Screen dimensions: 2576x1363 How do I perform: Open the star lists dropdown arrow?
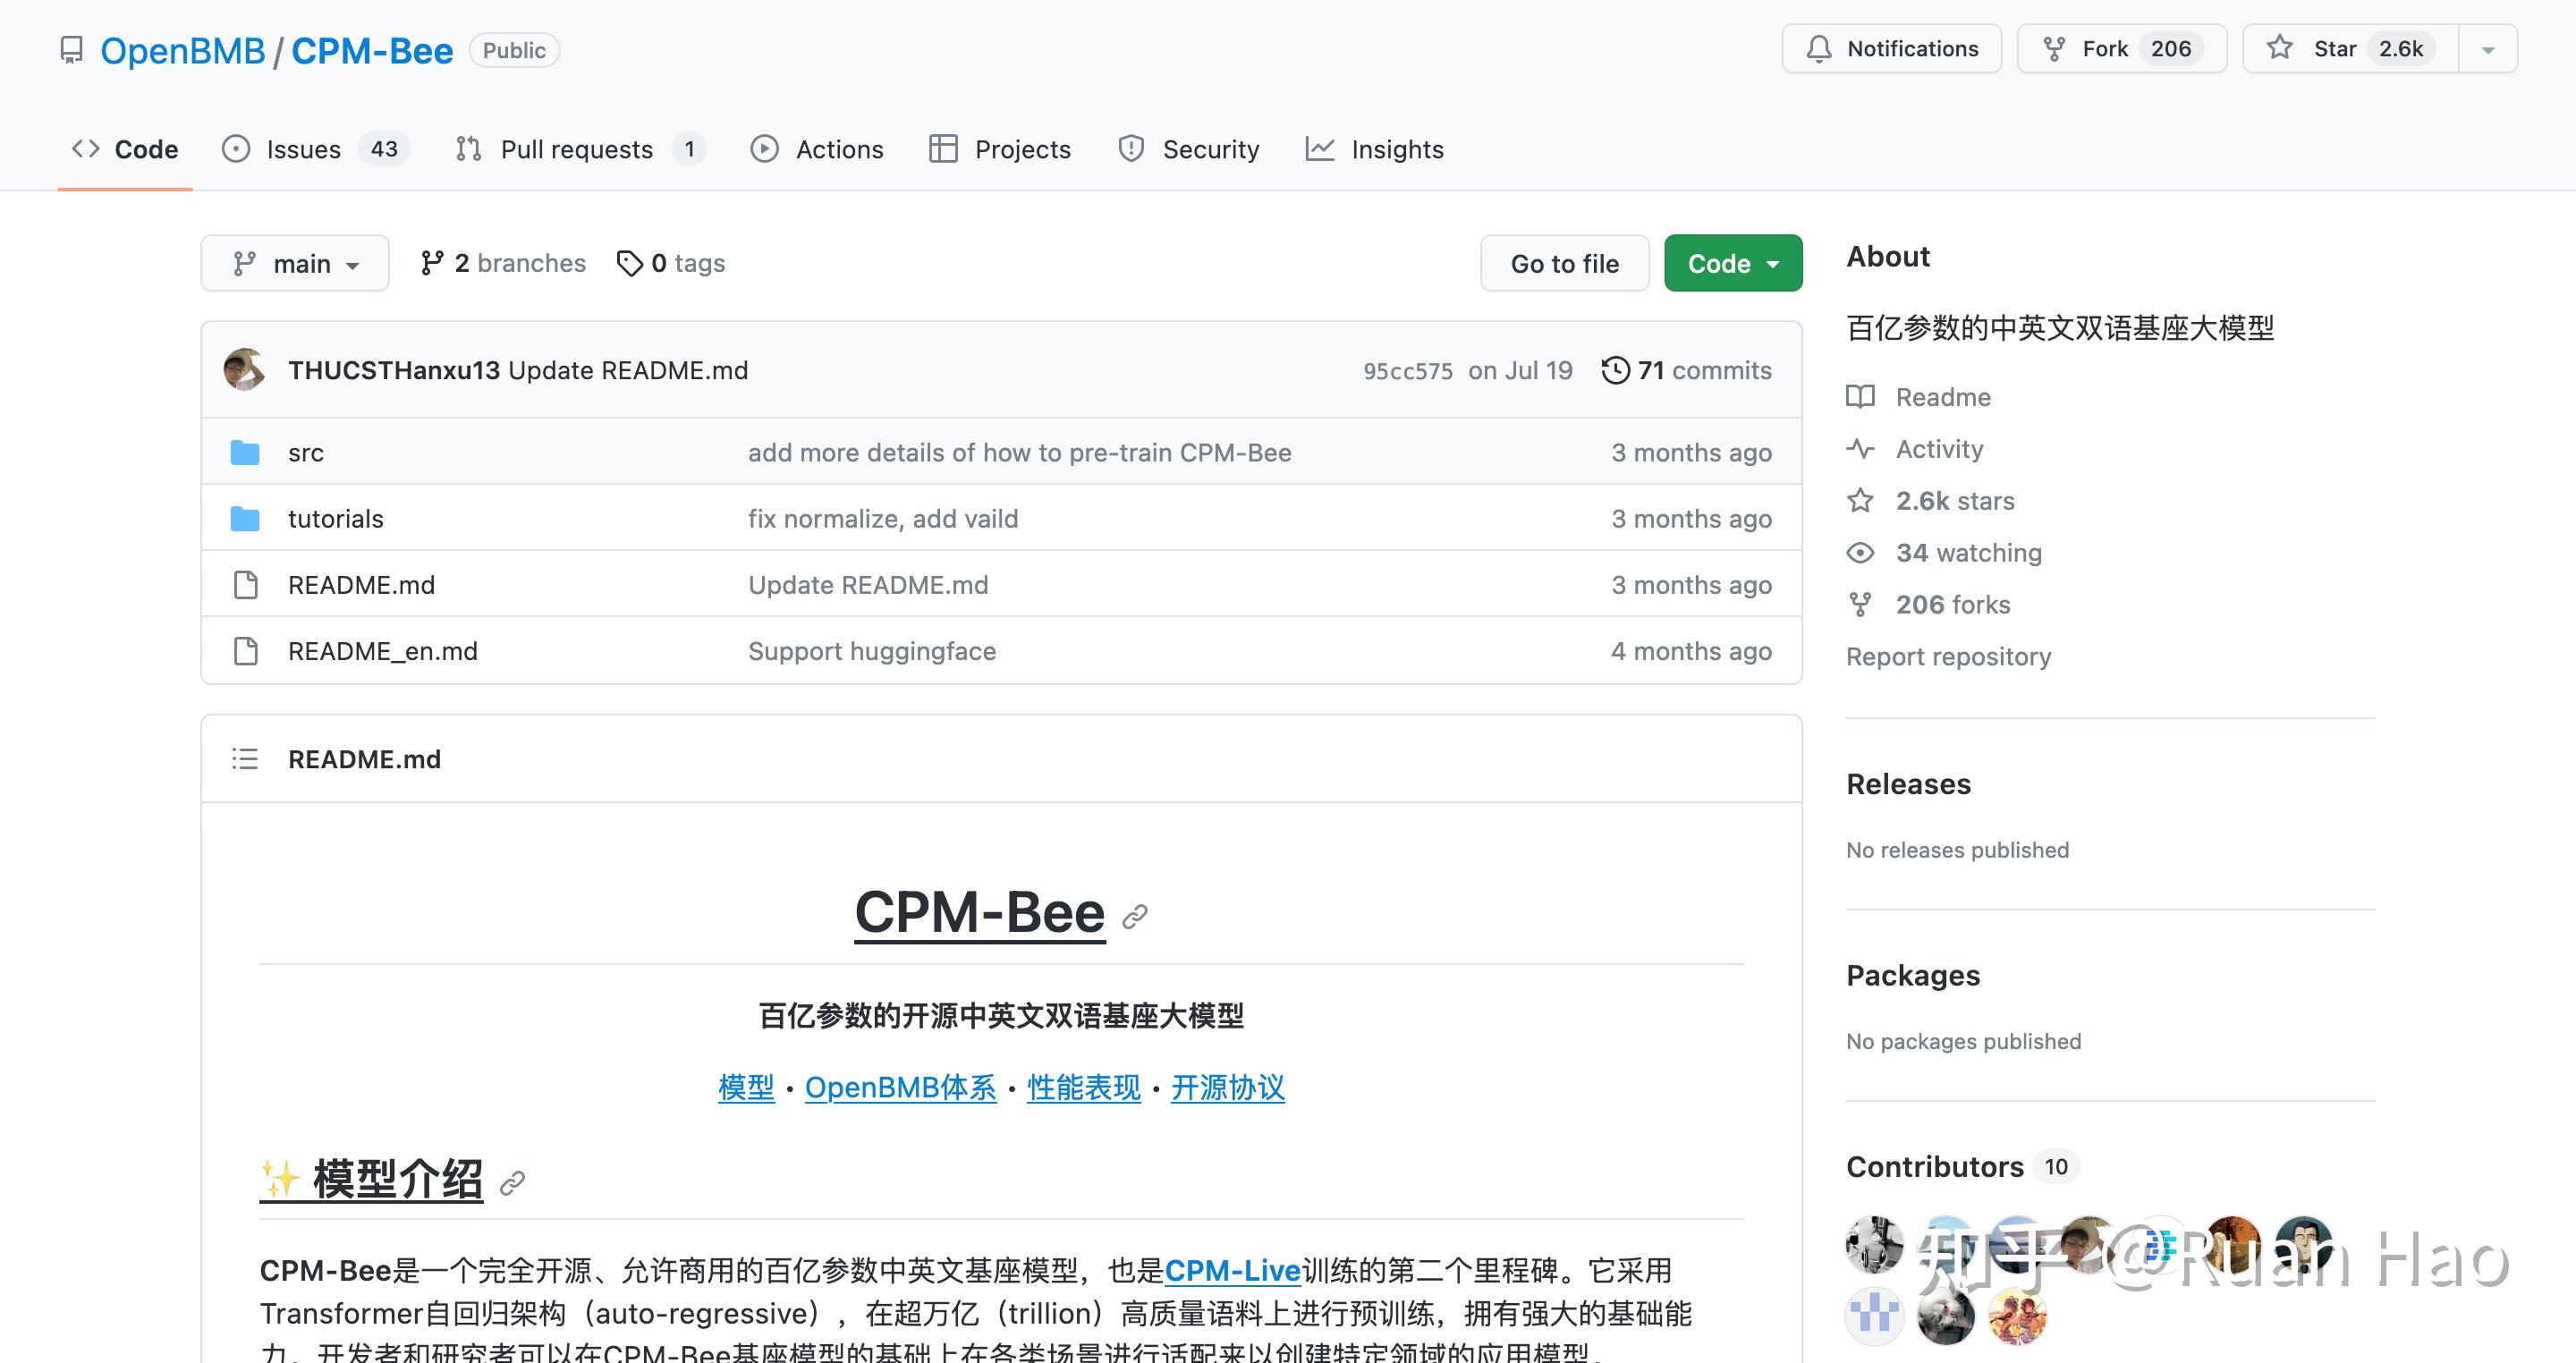tap(2488, 50)
